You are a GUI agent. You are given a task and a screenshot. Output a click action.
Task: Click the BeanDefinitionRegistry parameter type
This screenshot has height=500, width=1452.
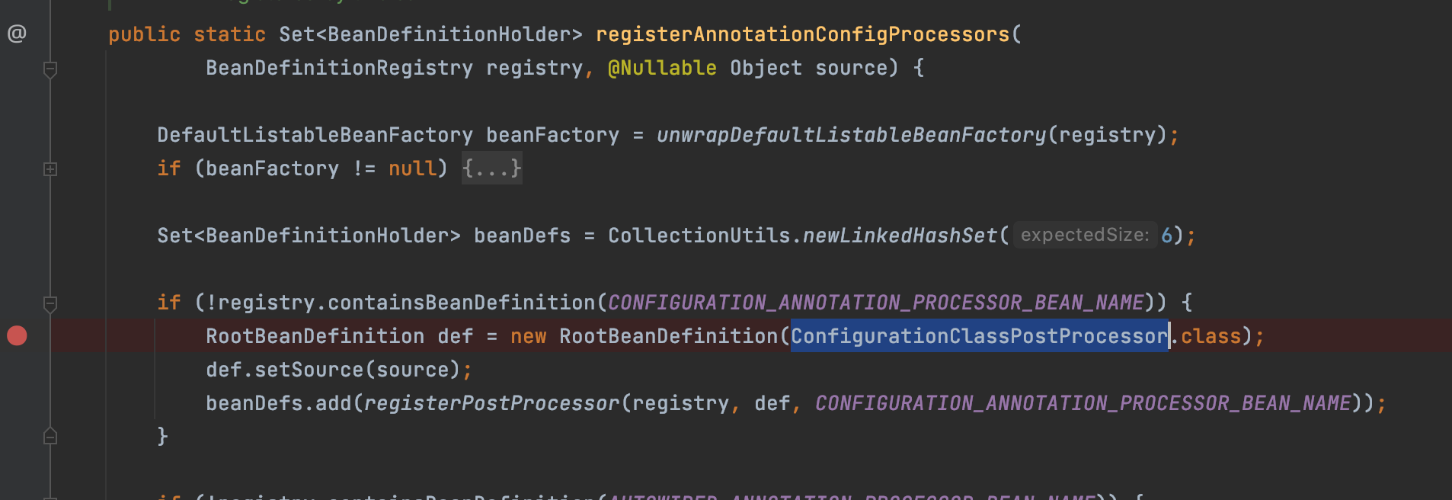point(339,68)
